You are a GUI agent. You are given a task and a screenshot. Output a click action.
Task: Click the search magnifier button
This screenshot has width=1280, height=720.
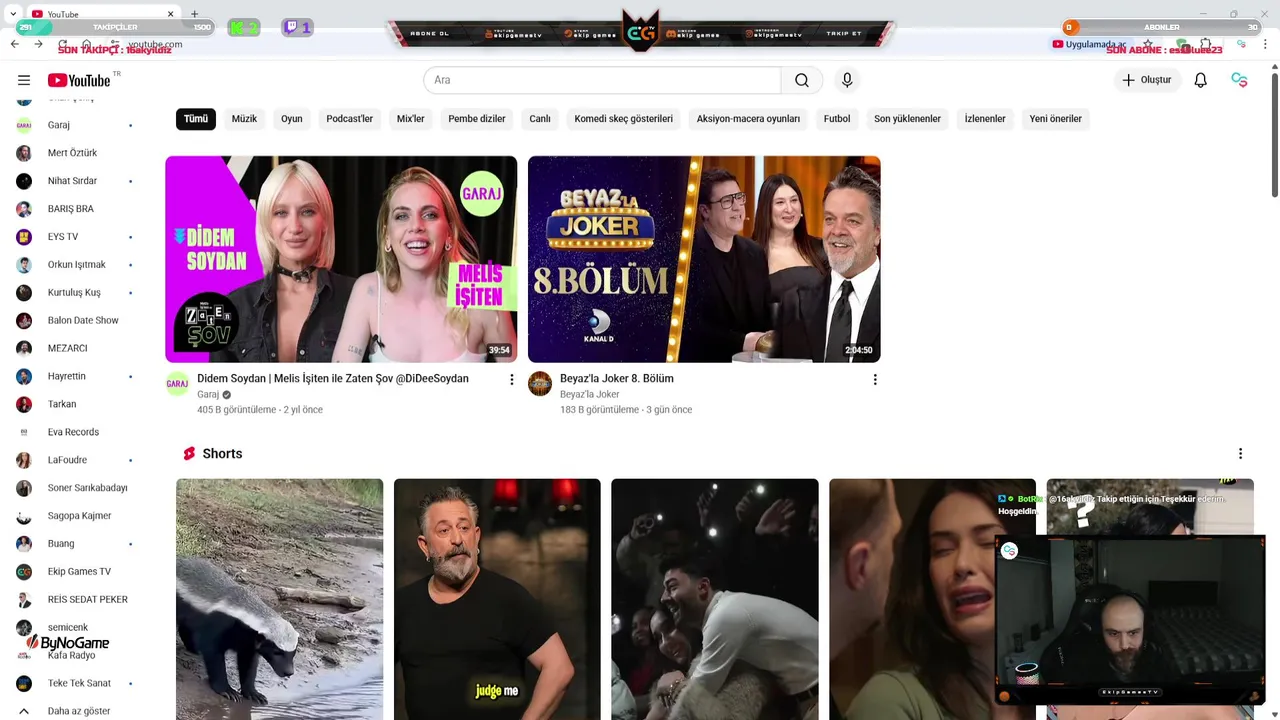point(802,80)
